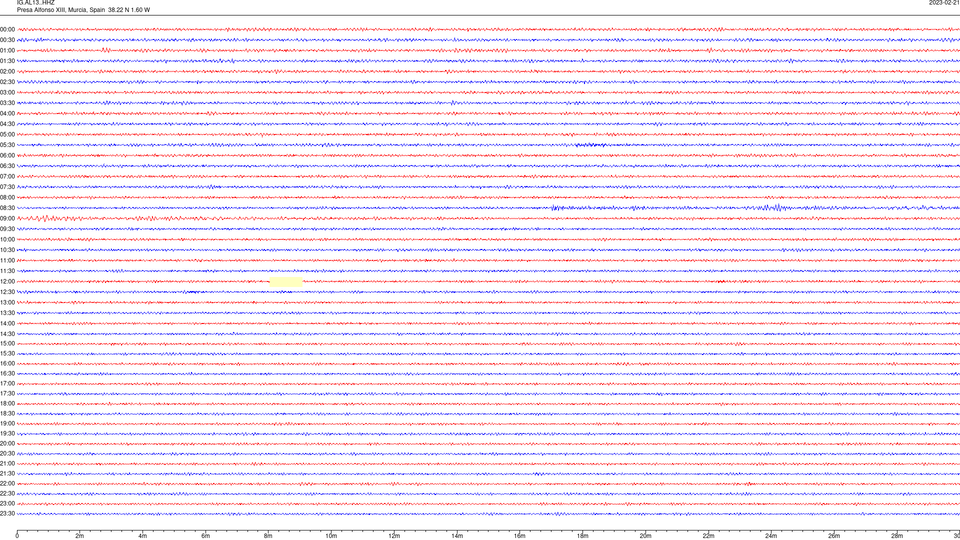The image size is (960, 540).
Task: Click the 20m tick label on time axis
Action: 646,536
